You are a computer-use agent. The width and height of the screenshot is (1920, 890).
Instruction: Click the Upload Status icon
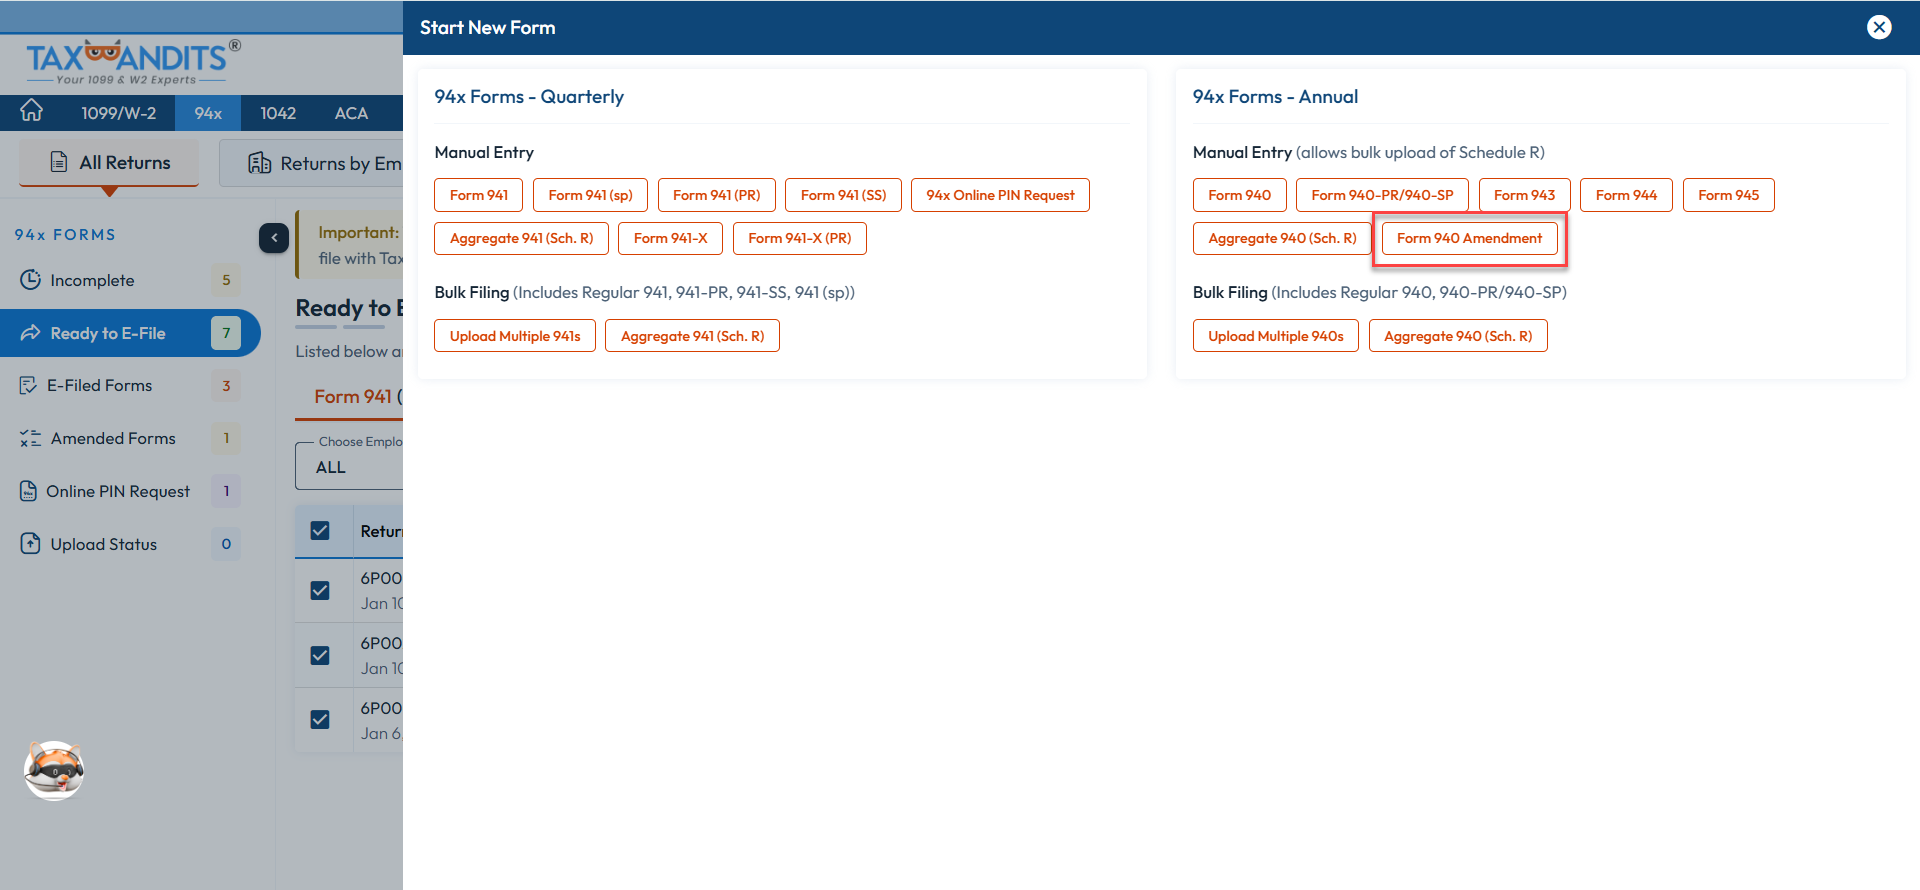[31, 544]
